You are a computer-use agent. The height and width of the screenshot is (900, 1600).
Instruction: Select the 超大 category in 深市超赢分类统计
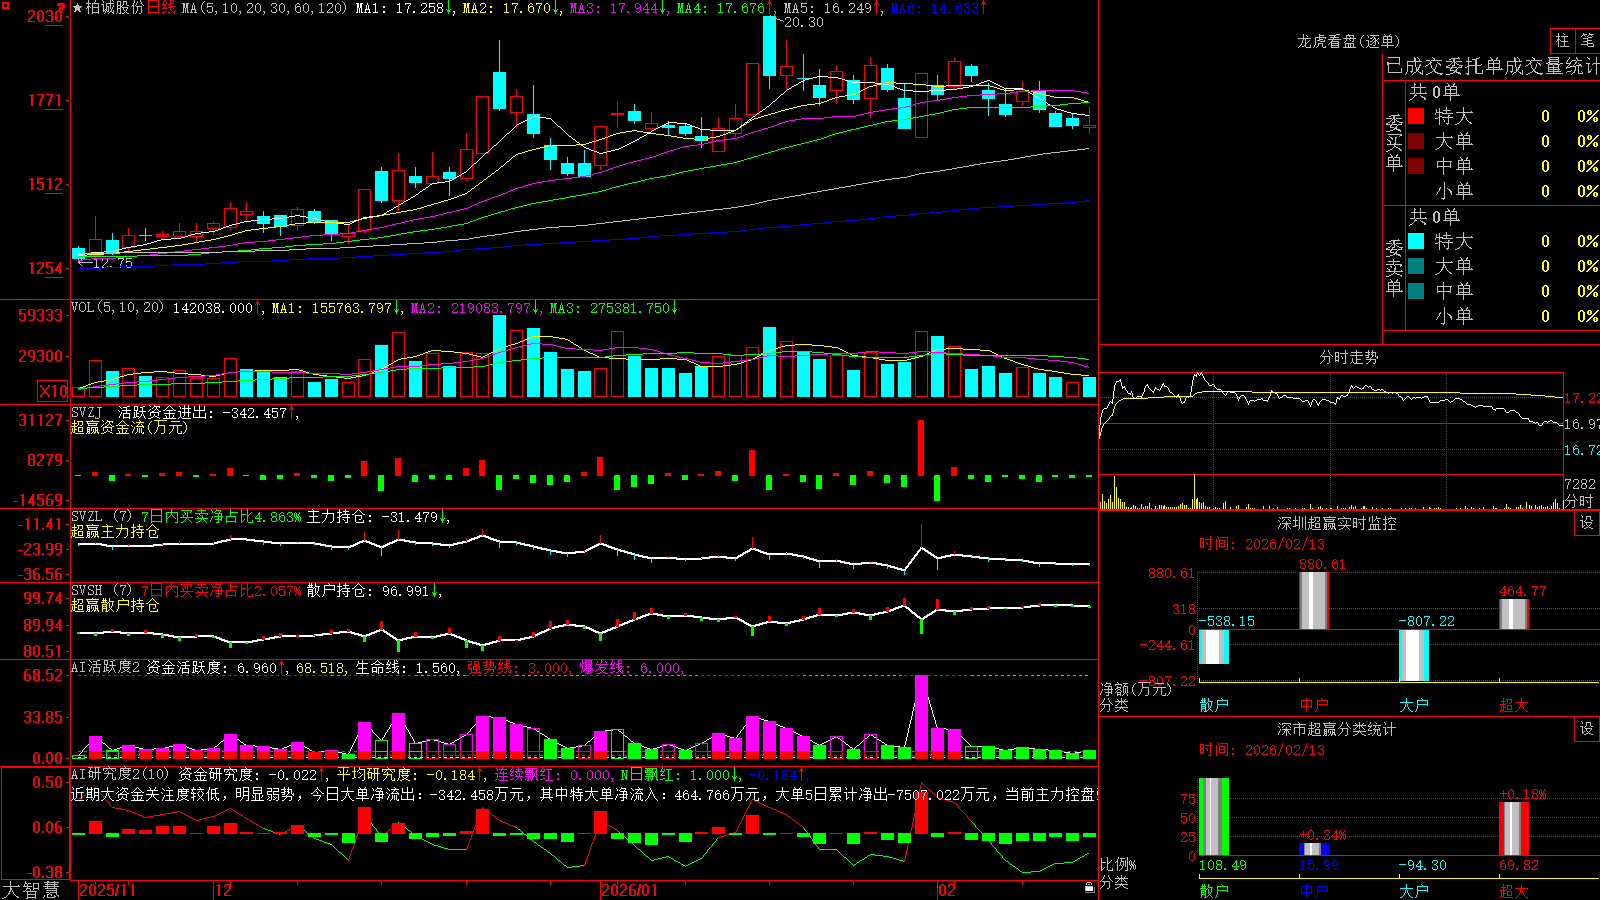[1514, 891]
